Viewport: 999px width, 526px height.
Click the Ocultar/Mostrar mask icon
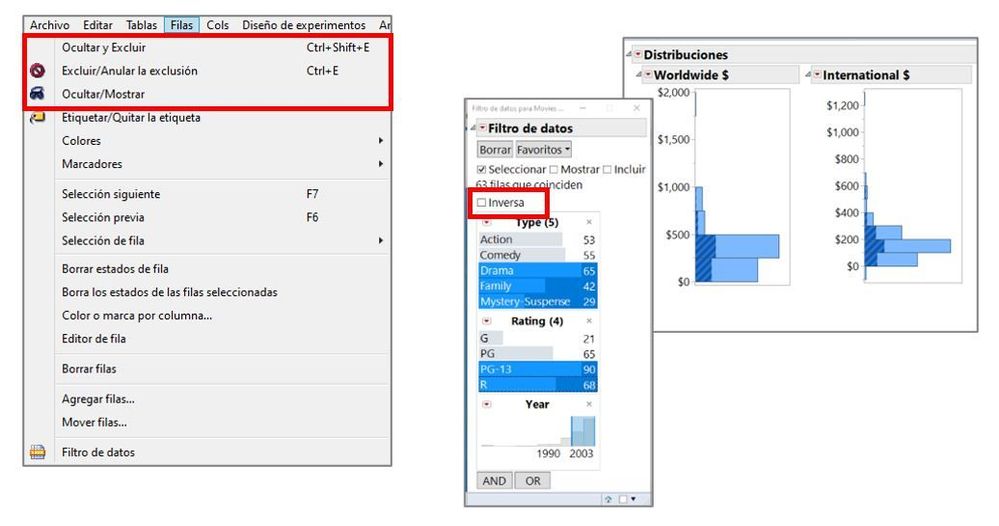click(x=38, y=94)
